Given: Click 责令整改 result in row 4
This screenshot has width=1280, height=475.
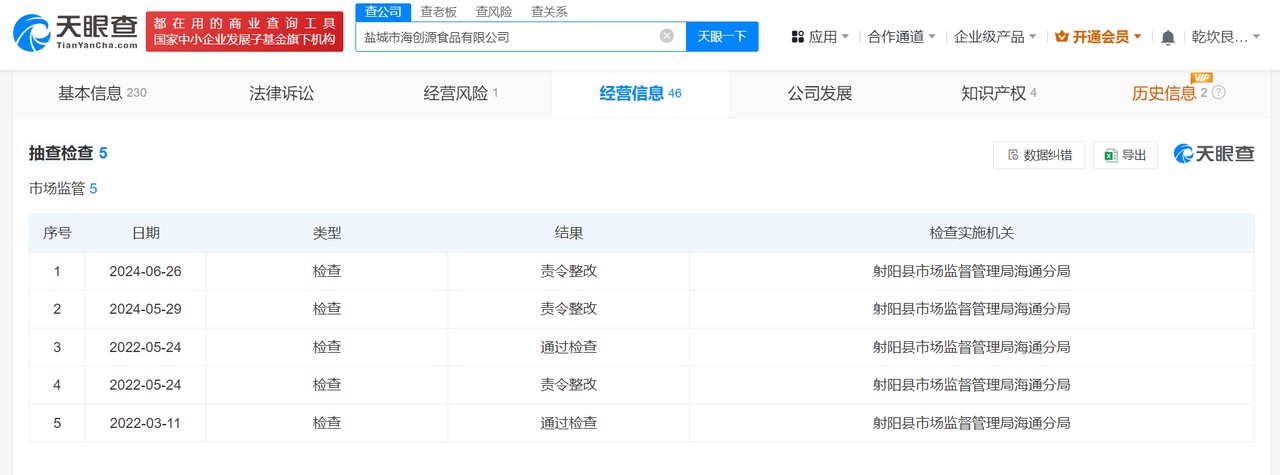Looking at the screenshot, I should [569, 385].
